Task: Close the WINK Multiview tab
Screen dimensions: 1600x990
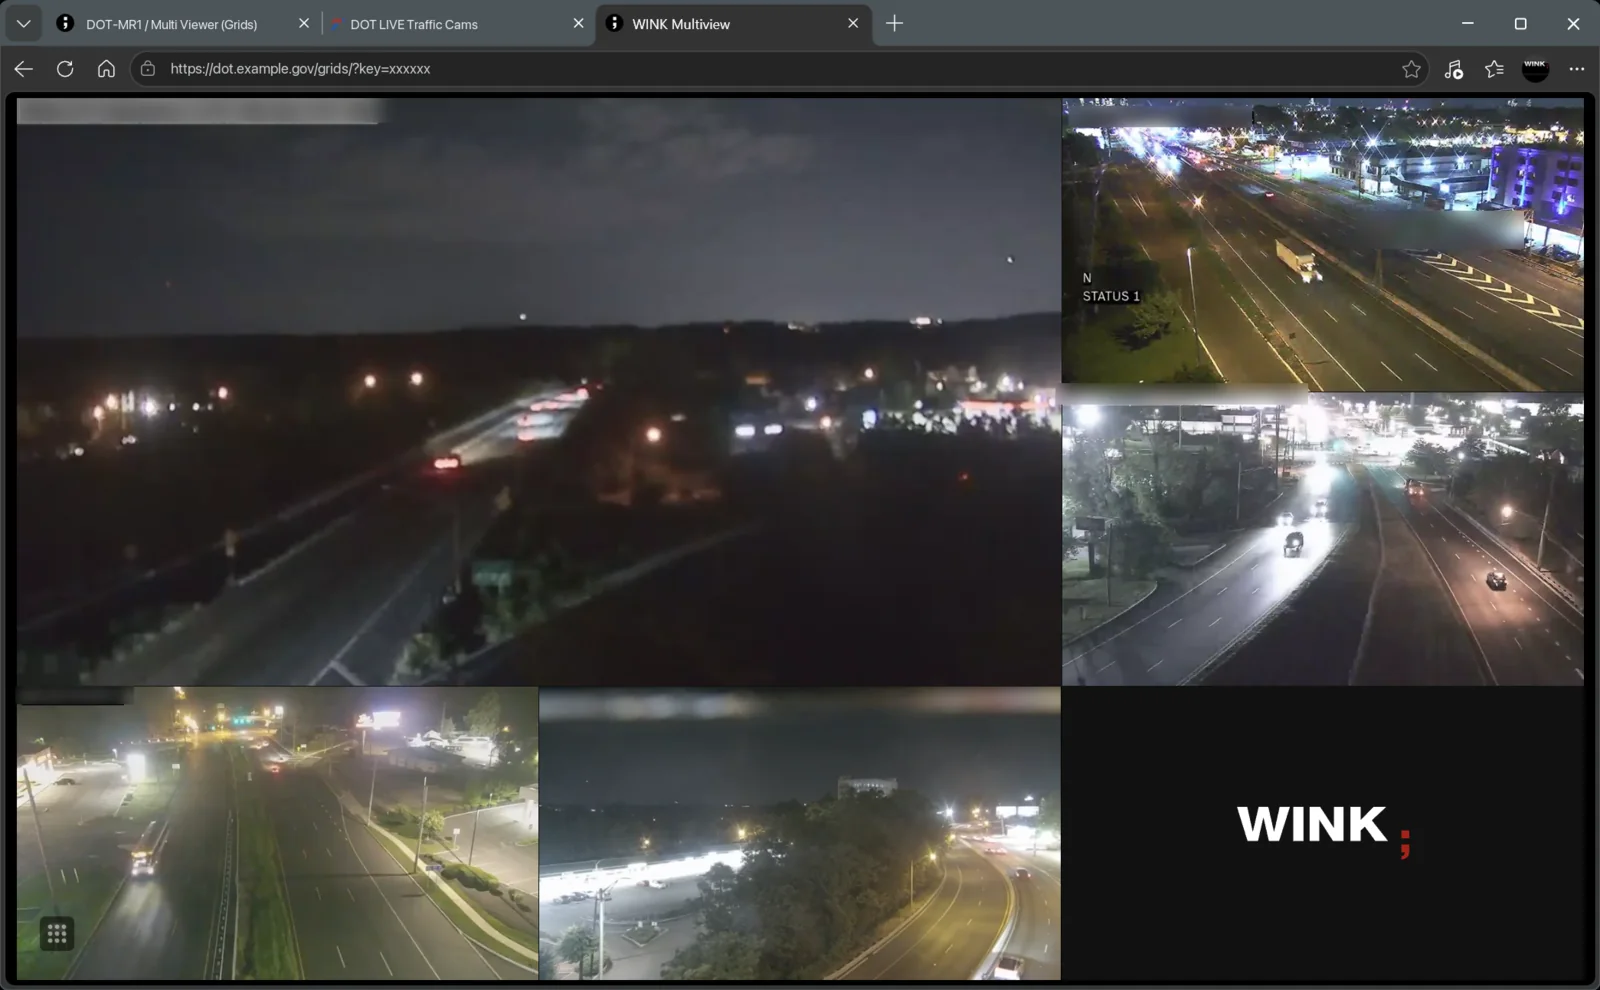Action: pos(853,23)
